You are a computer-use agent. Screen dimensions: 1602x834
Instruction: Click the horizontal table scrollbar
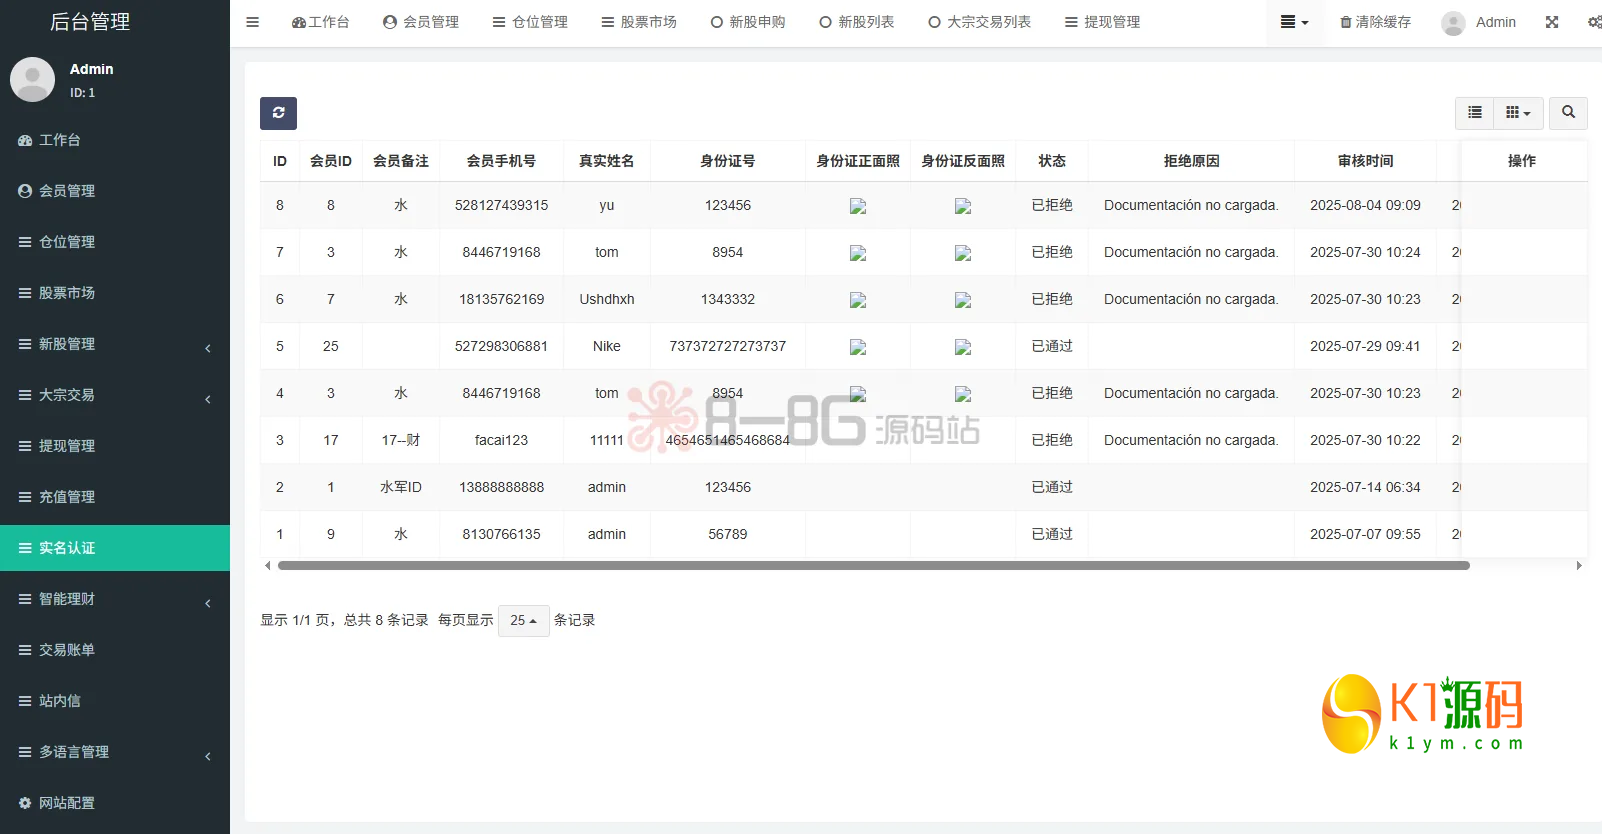coord(873,565)
